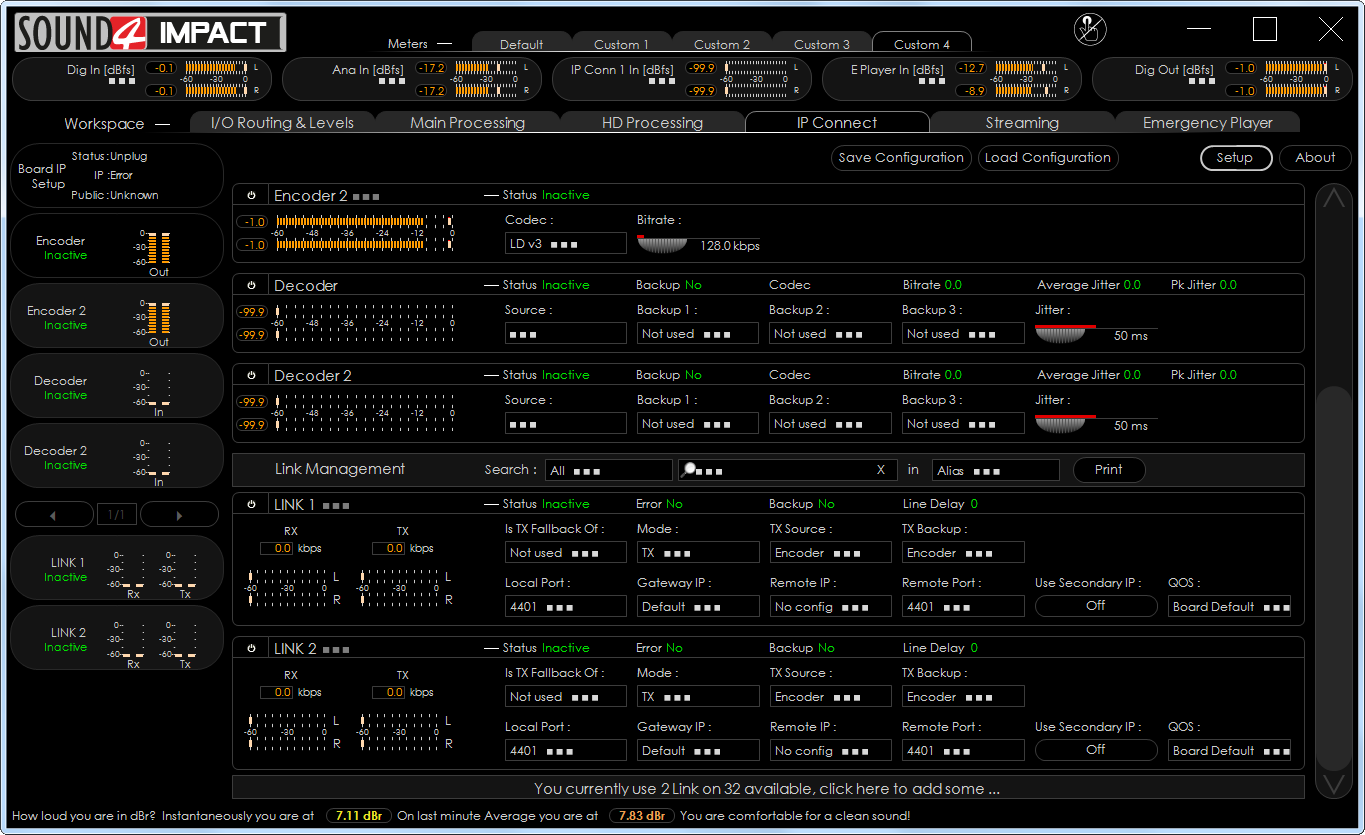This screenshot has height=835, width=1365.
Task: Select the Encoder thumbnail in the sidebar
Action: tap(116, 246)
